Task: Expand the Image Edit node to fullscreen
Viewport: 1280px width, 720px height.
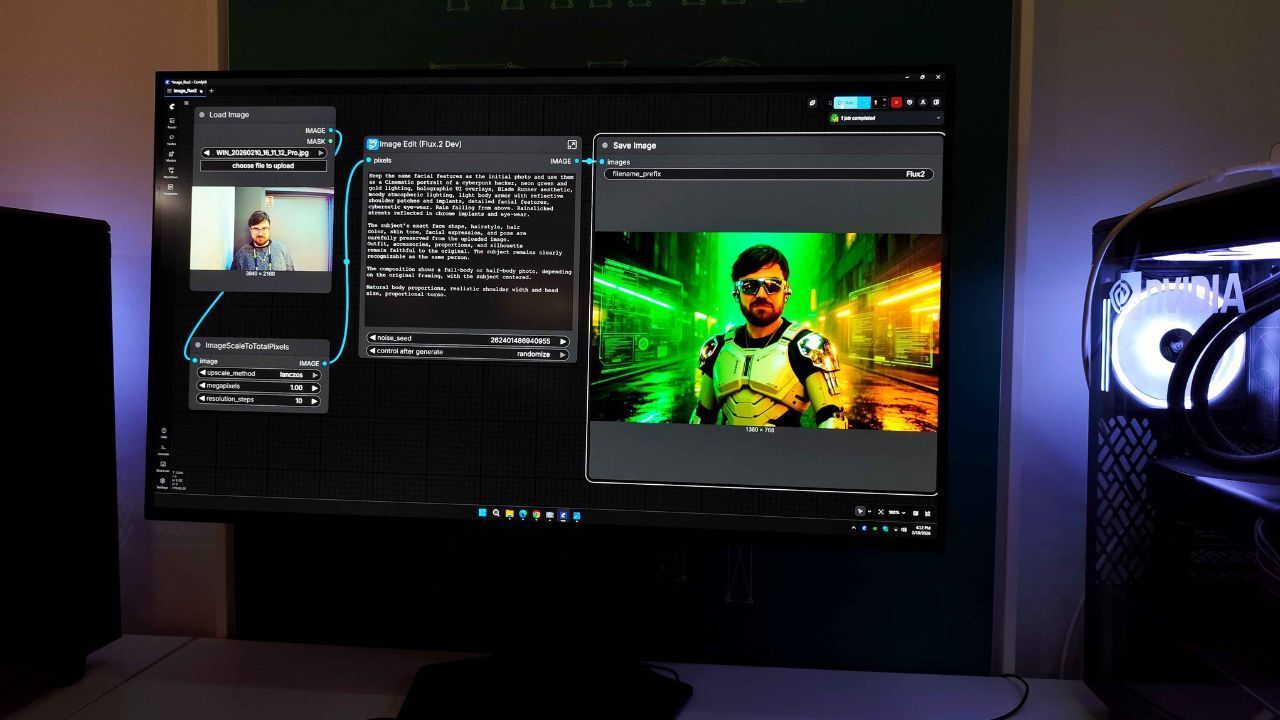Action: pos(572,145)
